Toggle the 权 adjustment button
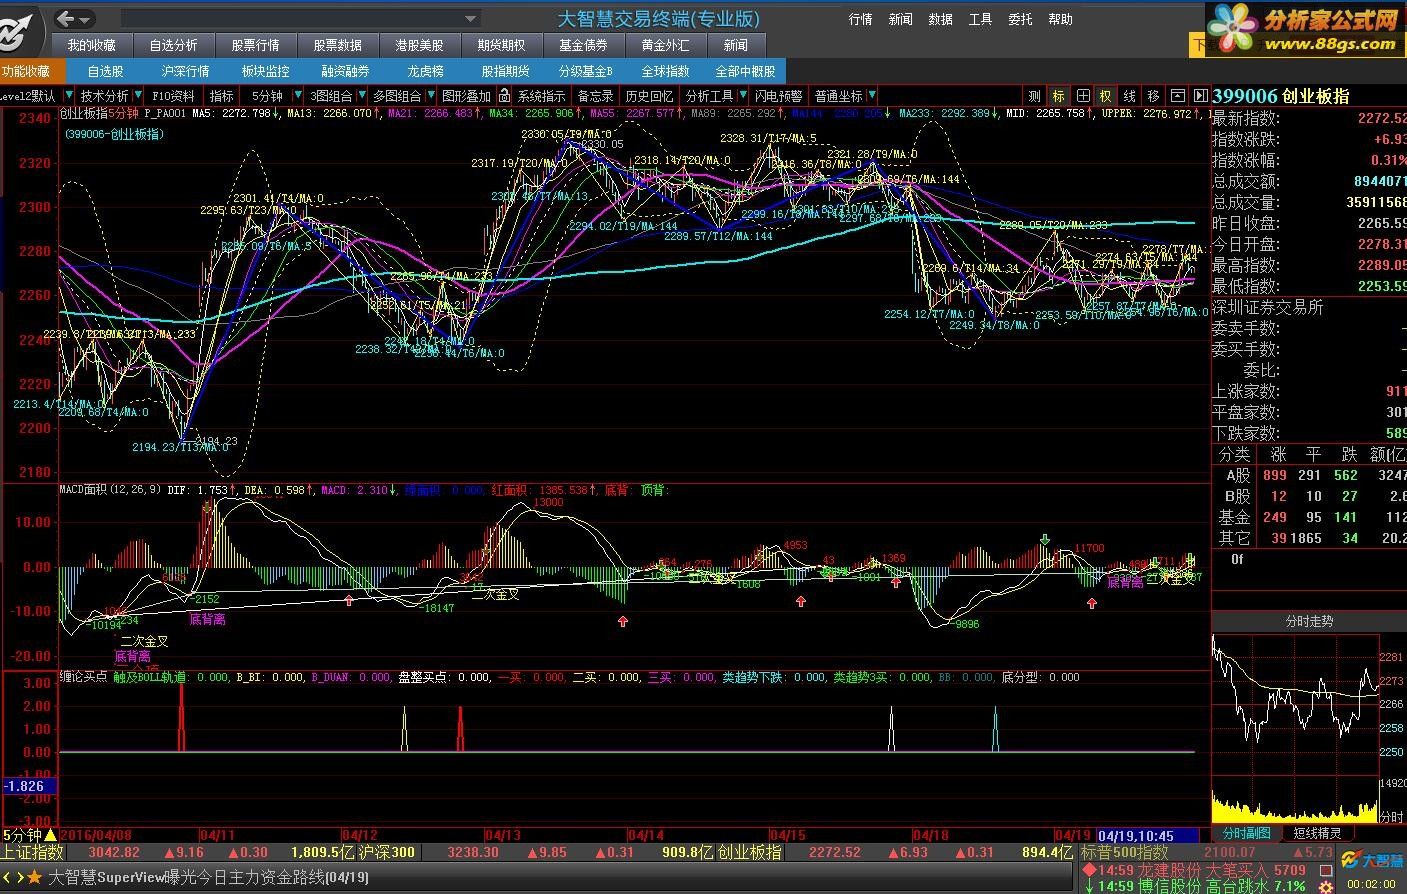The width and height of the screenshot is (1407, 894). tap(1105, 96)
